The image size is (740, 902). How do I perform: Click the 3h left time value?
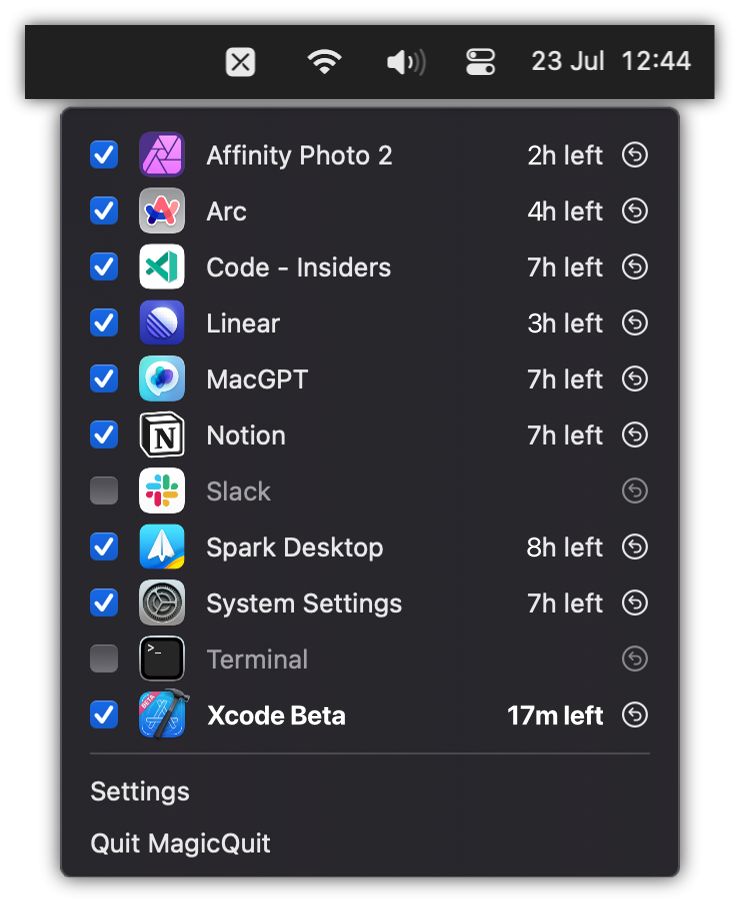[565, 323]
